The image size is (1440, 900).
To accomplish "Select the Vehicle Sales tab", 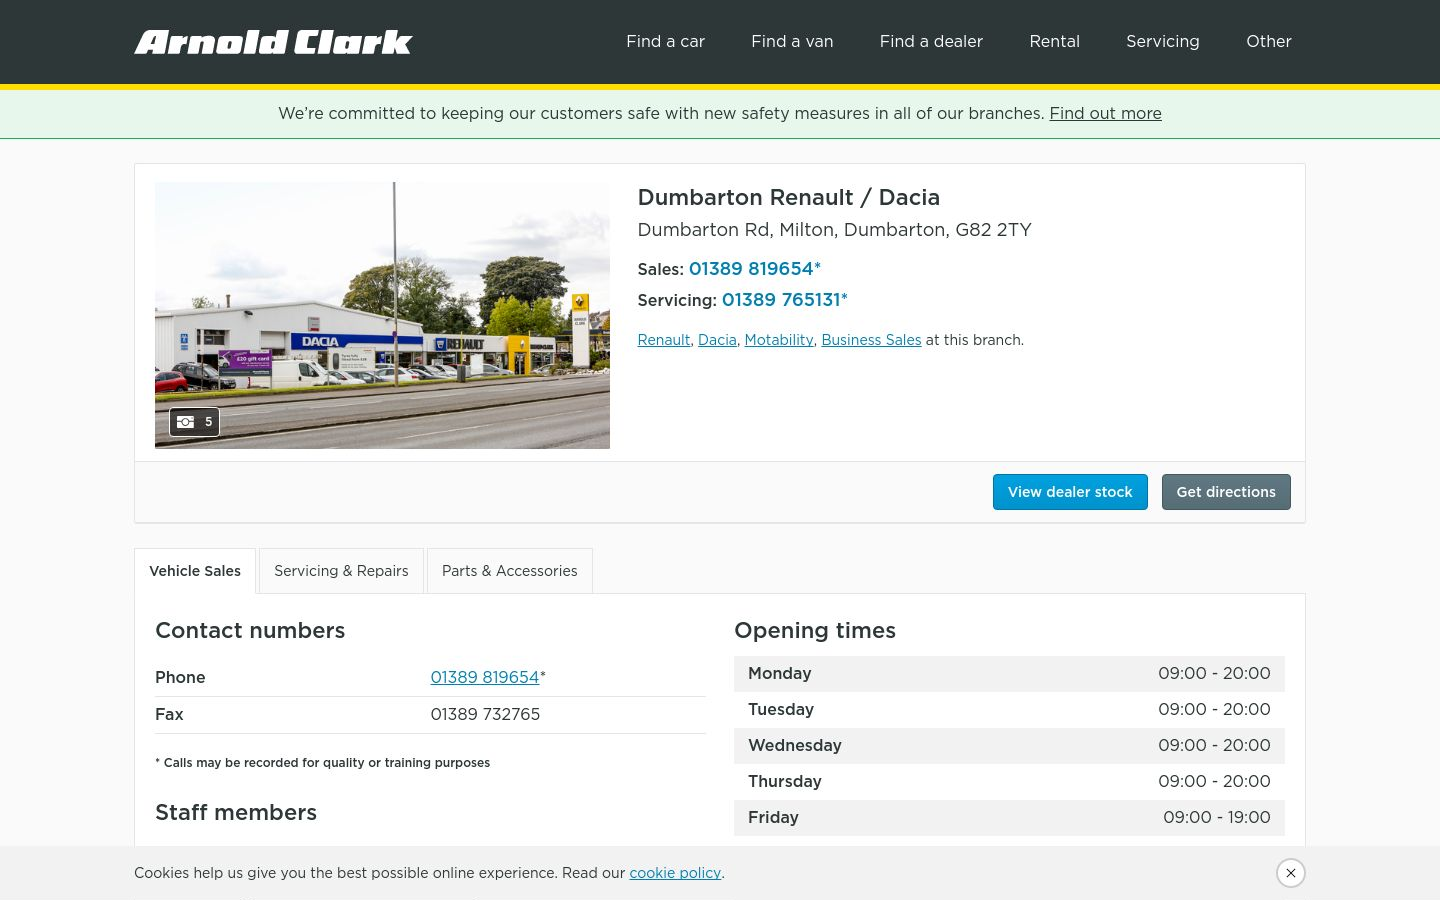I will click(x=195, y=571).
